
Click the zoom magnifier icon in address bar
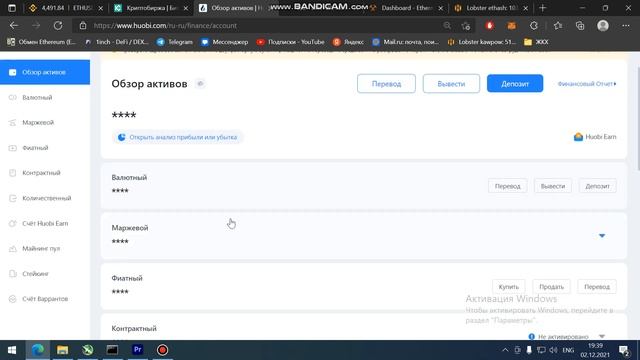(447, 26)
